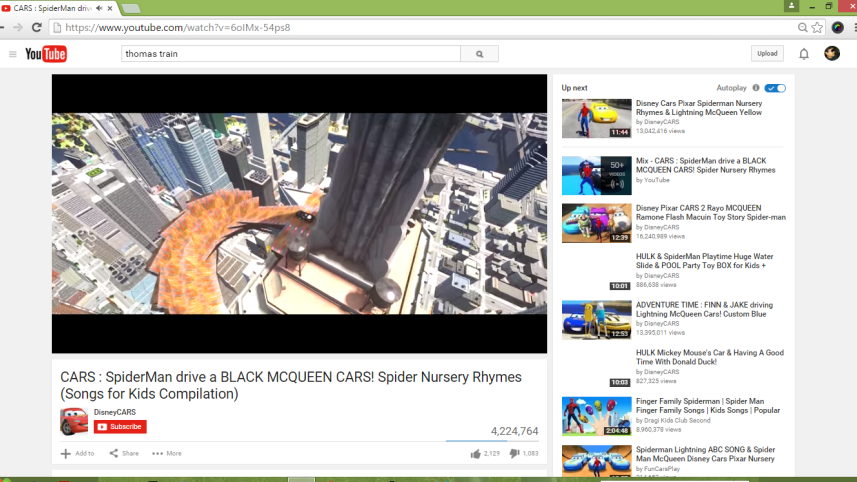Go to YouTube home via logo

pos(46,54)
